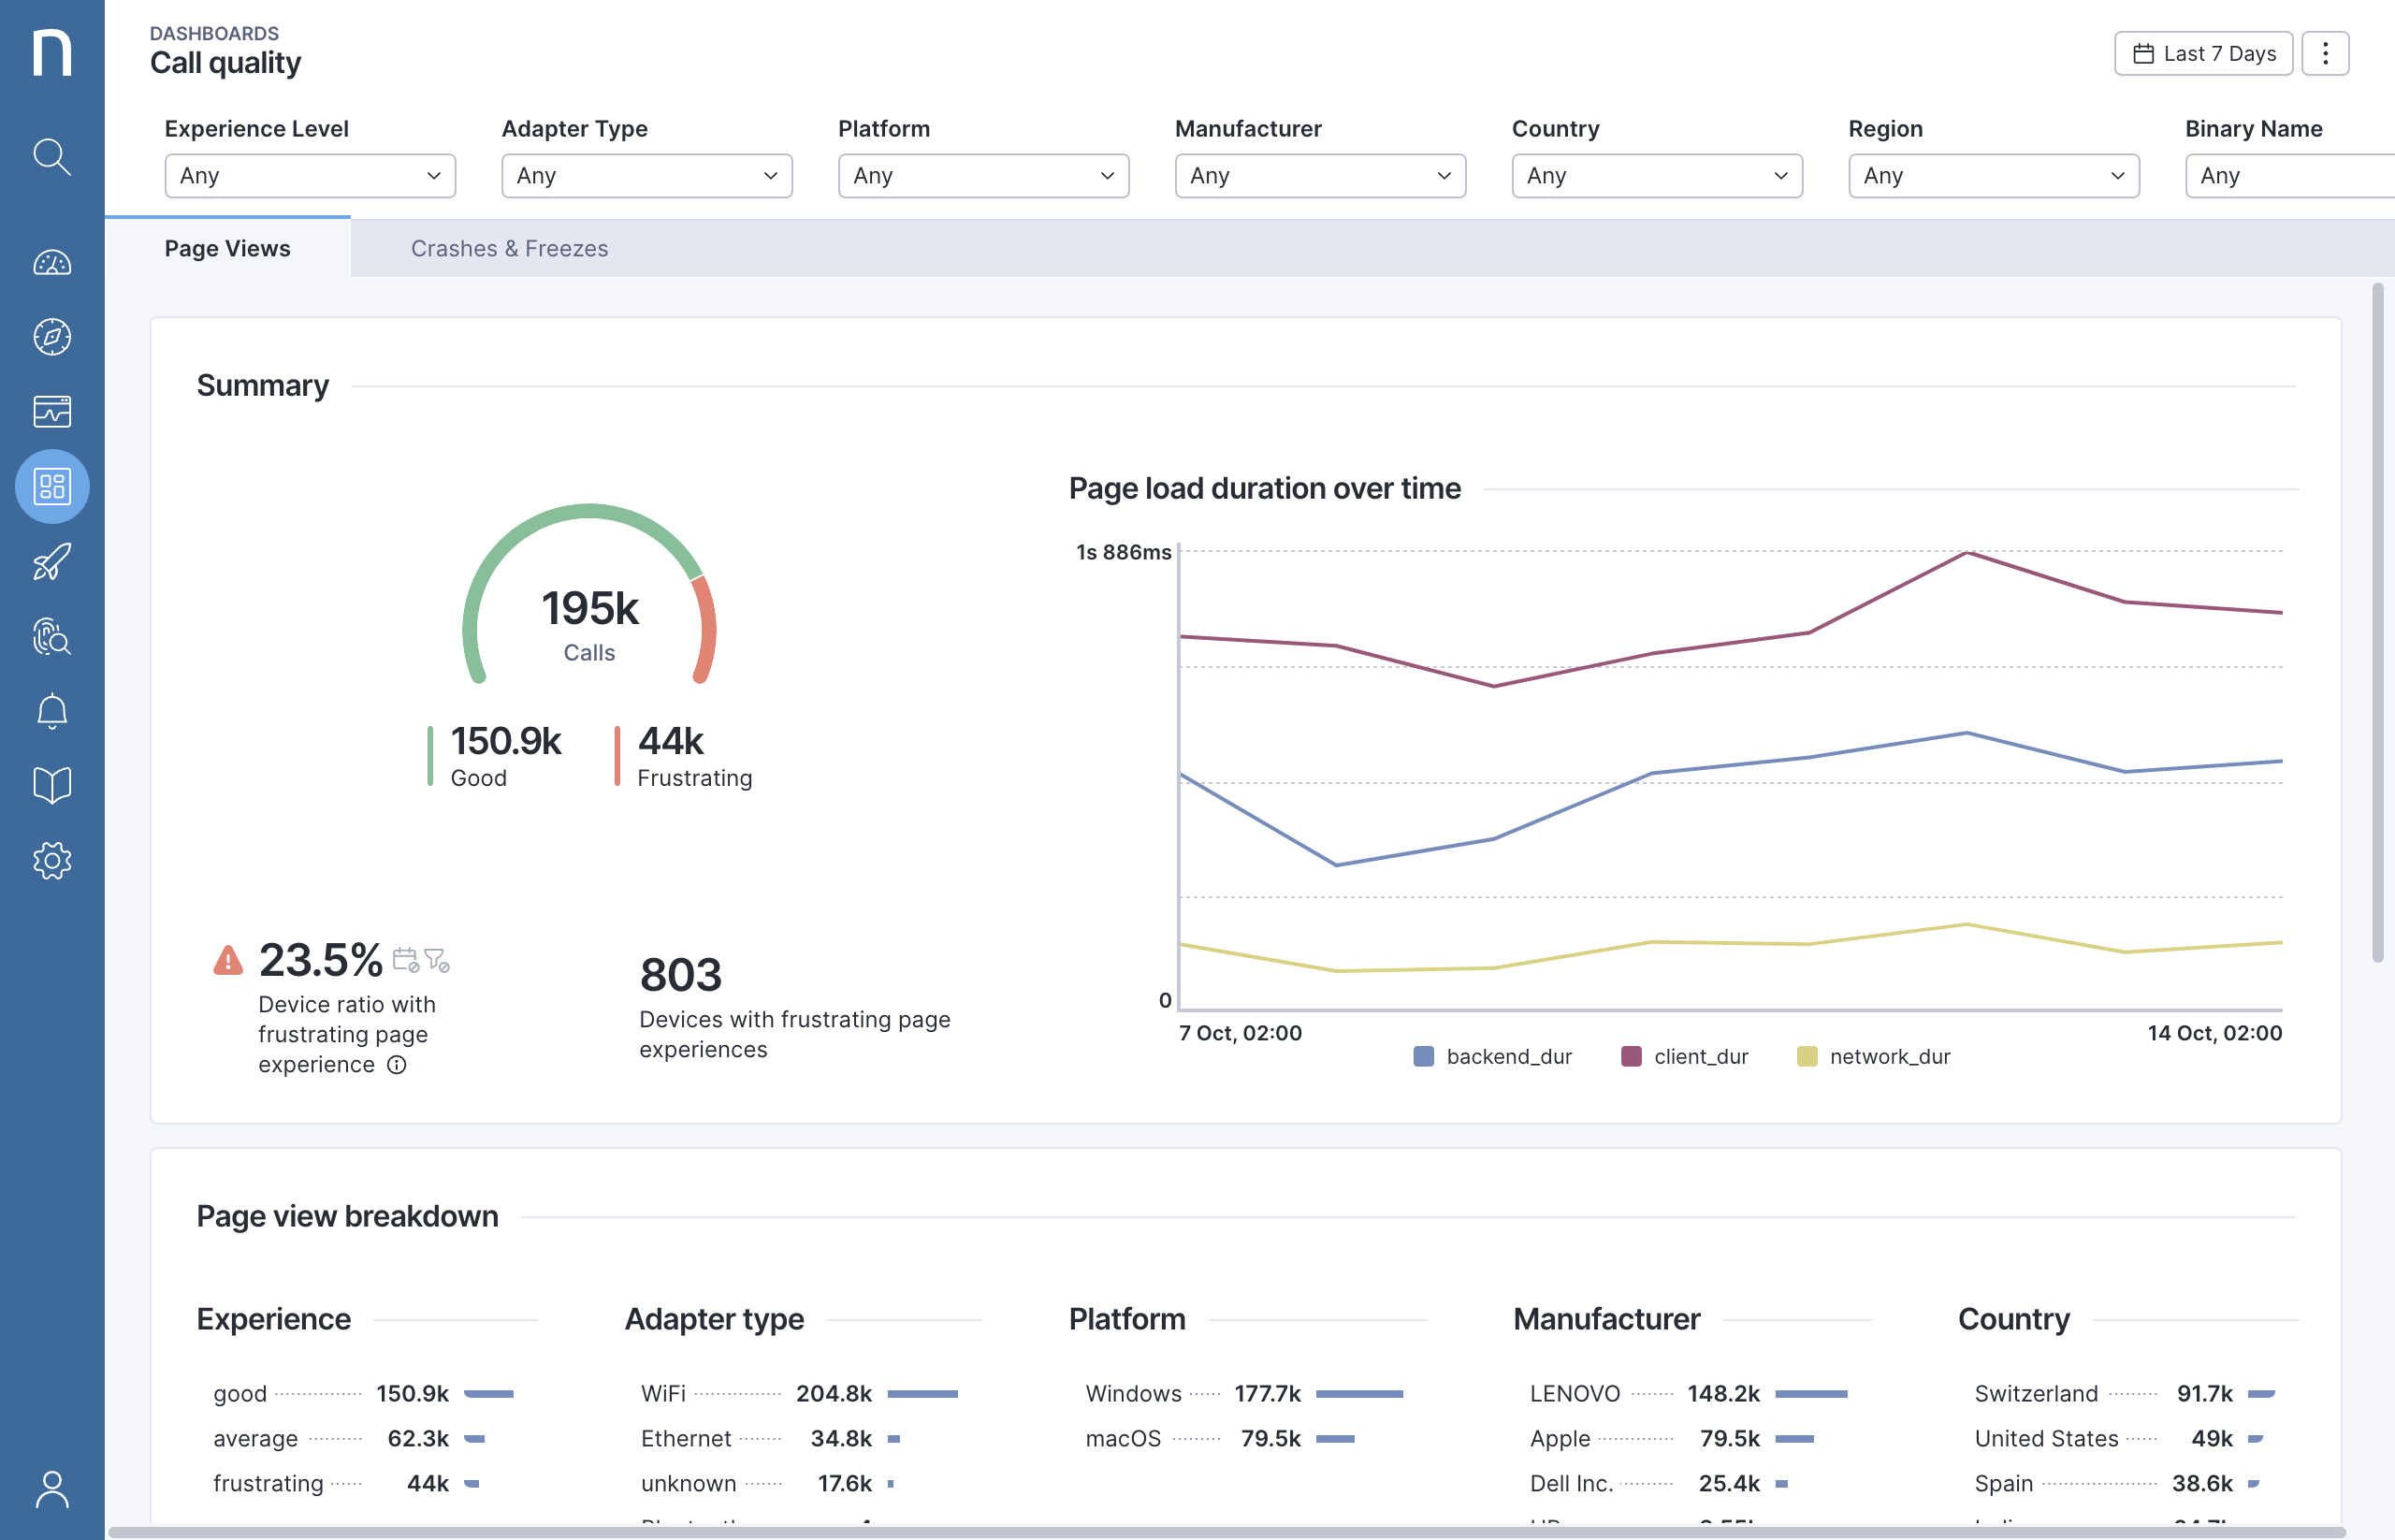Click the rocket icon in sidebar

52,562
